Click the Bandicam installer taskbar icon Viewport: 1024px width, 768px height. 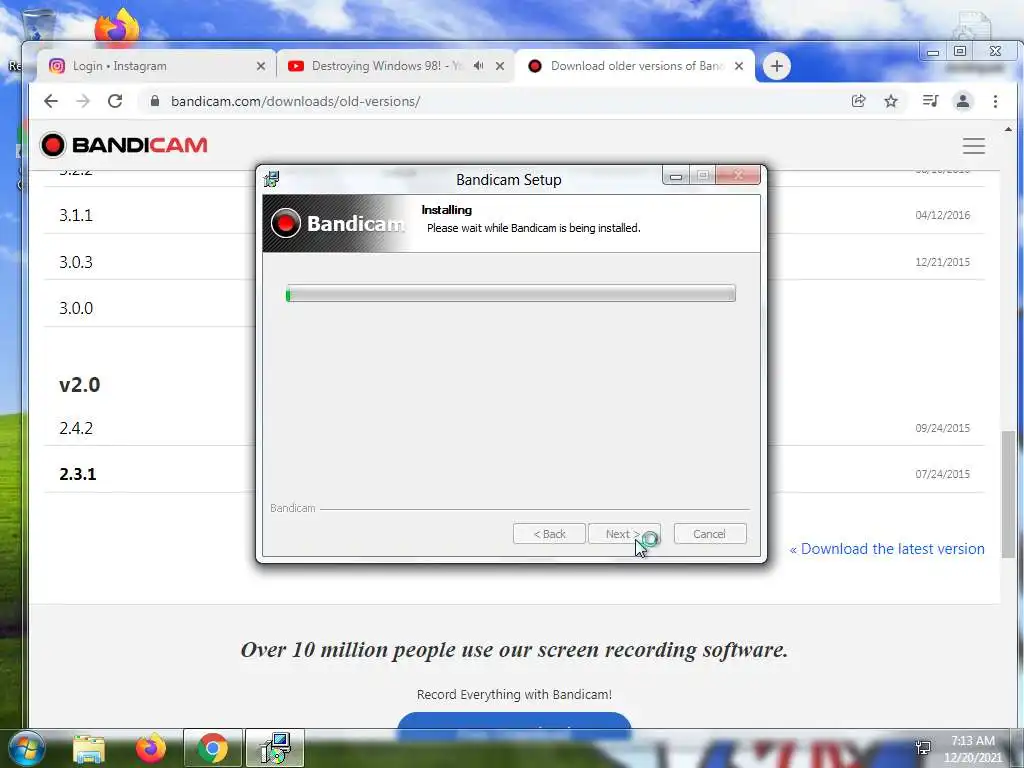click(275, 748)
